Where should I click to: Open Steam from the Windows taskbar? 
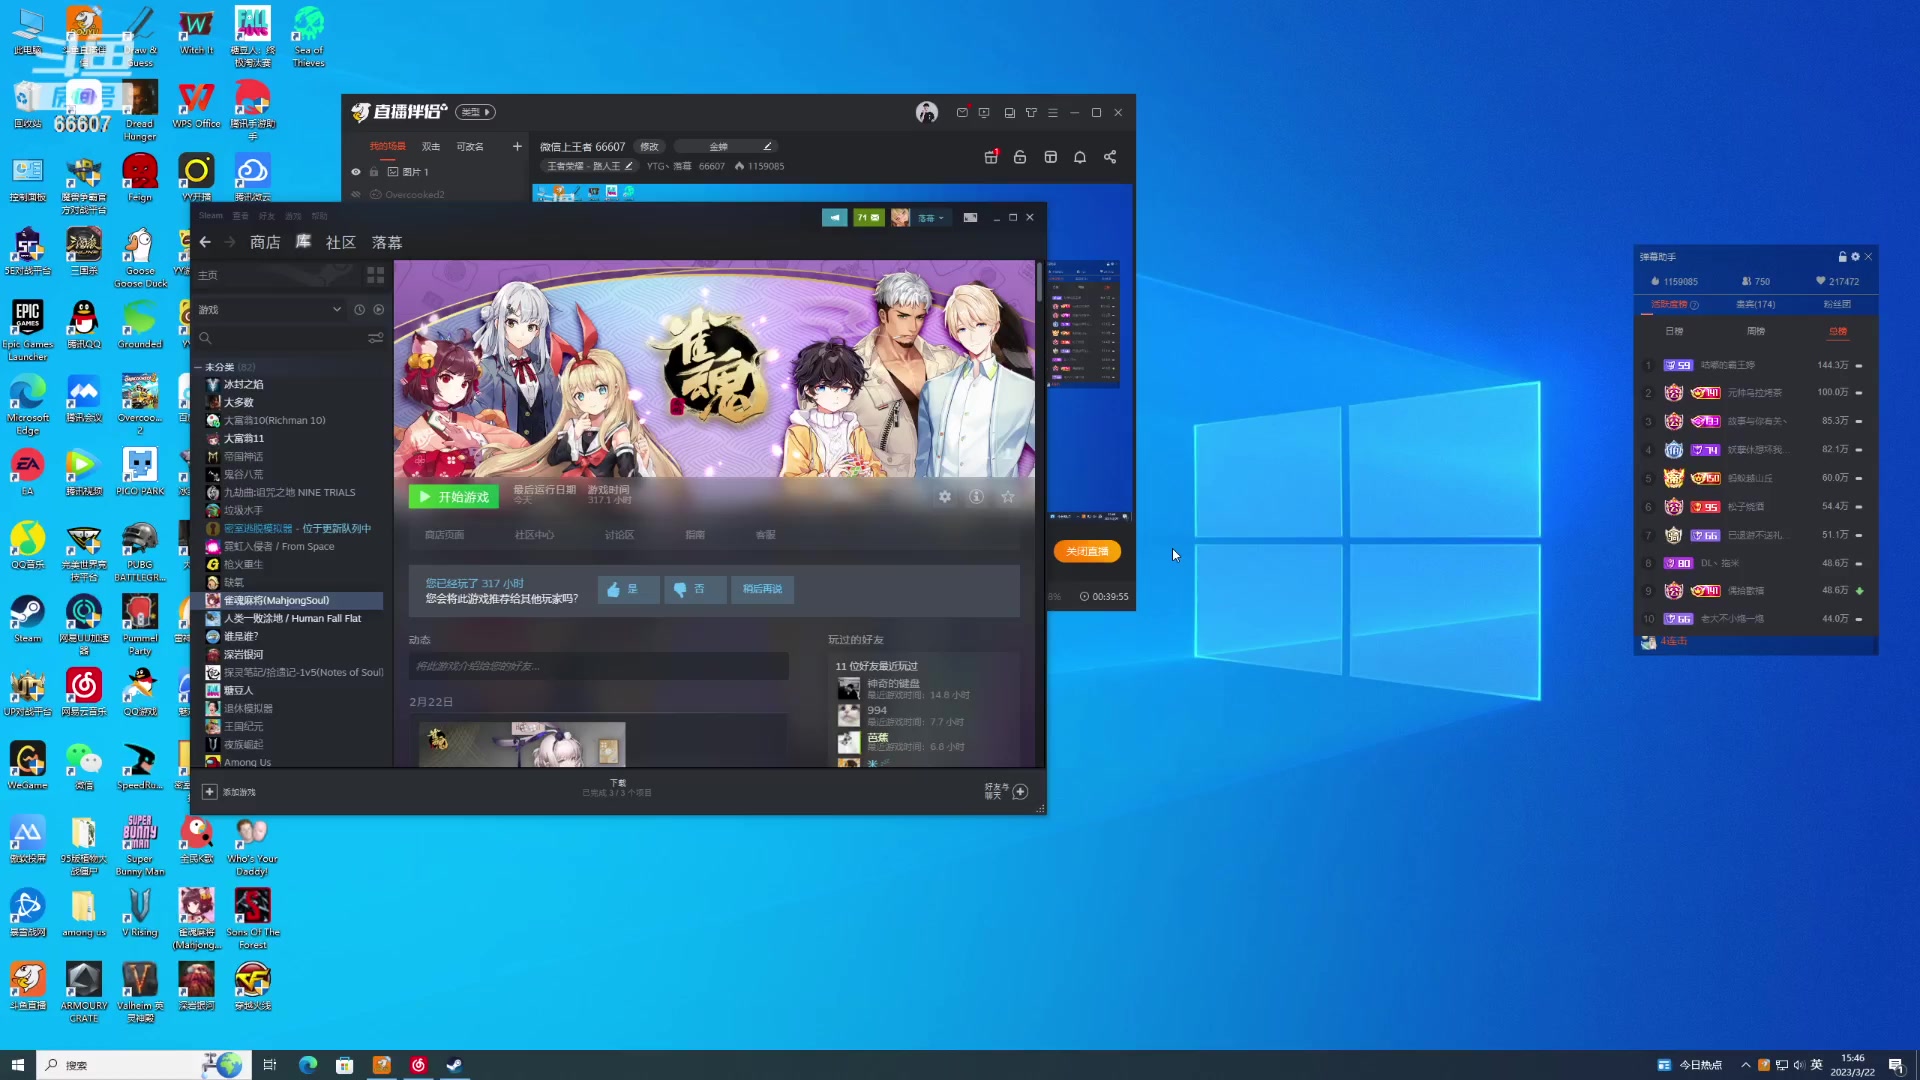pyautogui.click(x=454, y=1065)
